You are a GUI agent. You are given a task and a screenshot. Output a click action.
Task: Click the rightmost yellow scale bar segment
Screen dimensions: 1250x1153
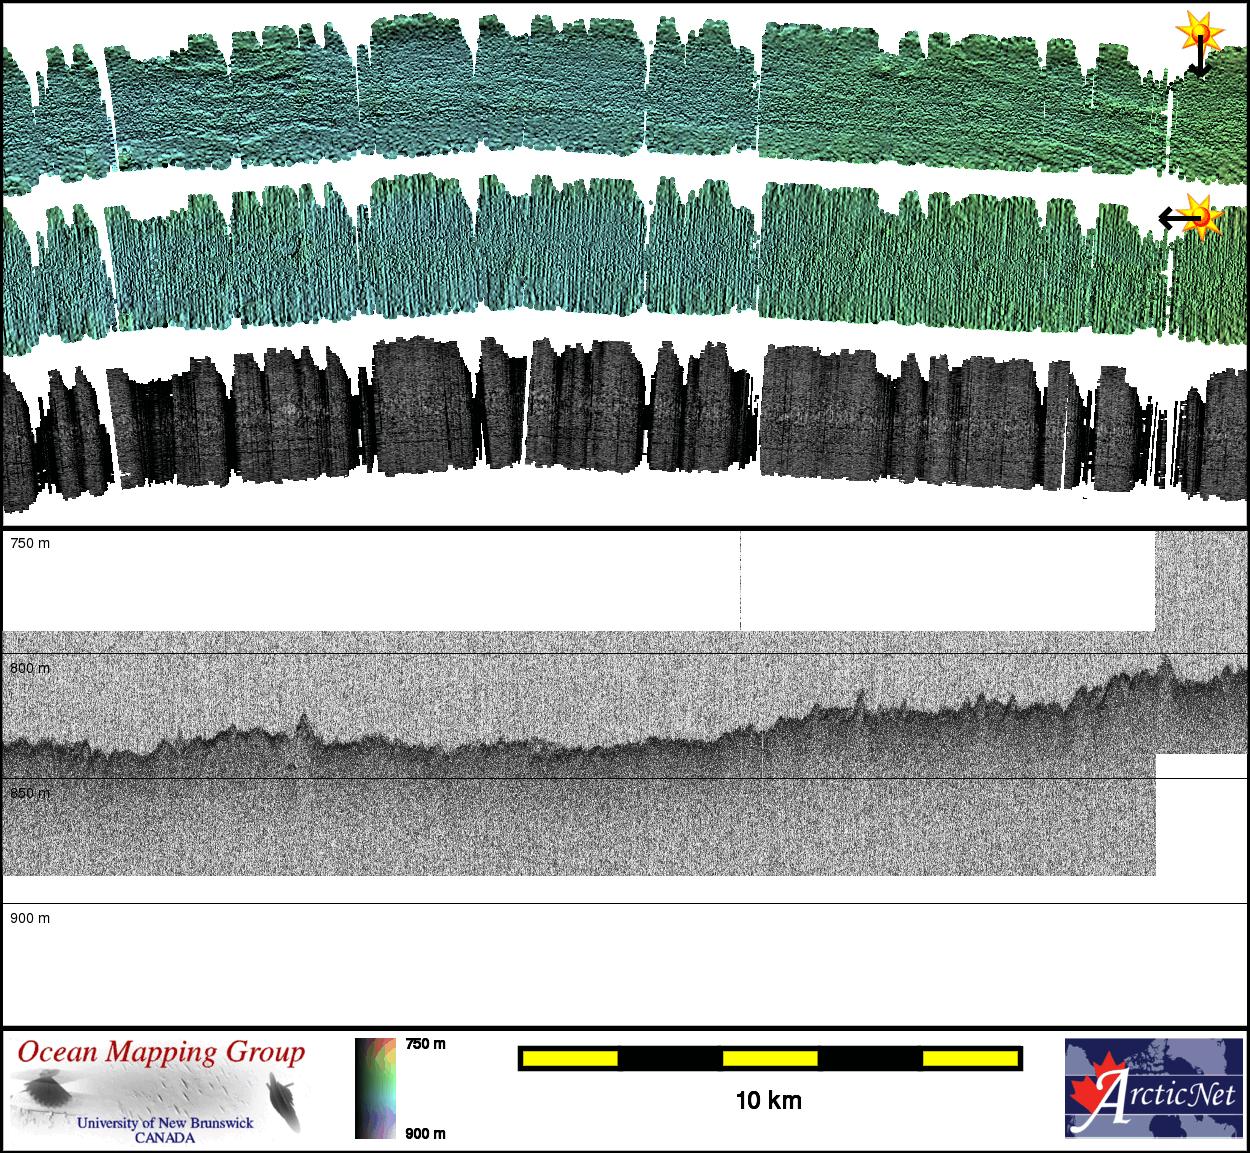(969, 1058)
